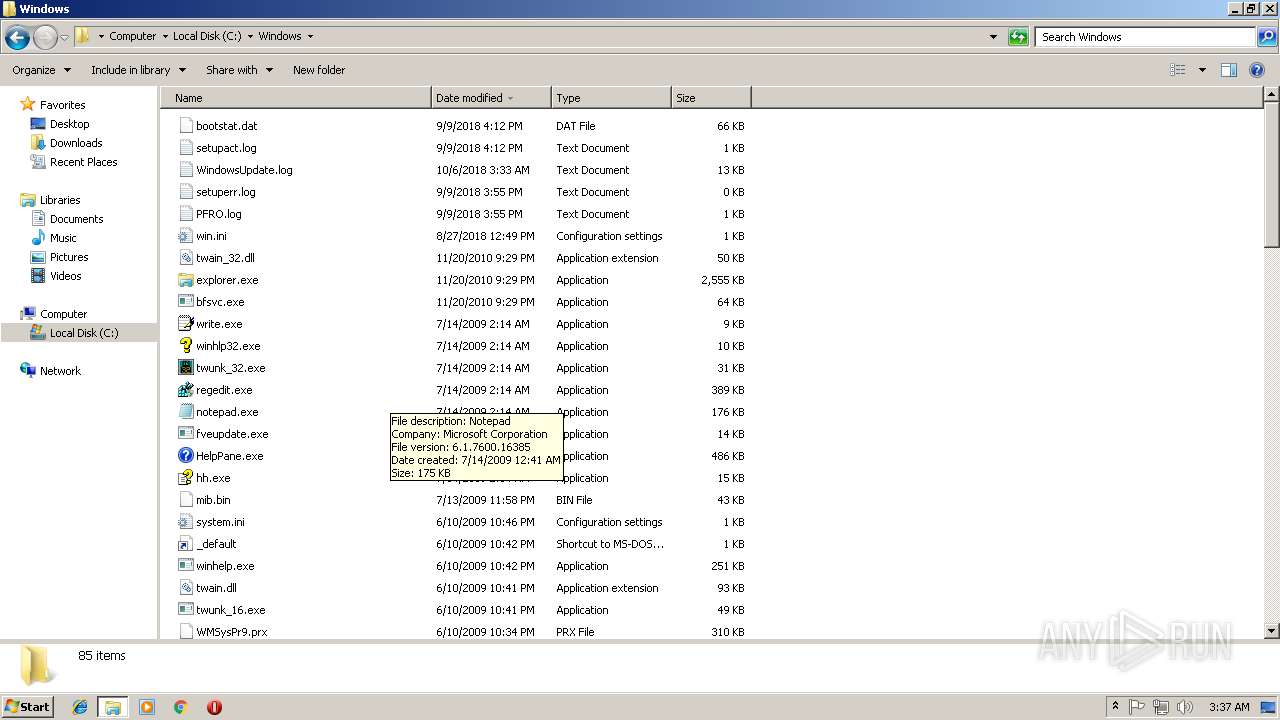Expand the Computer breadcrumb arrow
This screenshot has height=720, width=1280.
[x=164, y=36]
